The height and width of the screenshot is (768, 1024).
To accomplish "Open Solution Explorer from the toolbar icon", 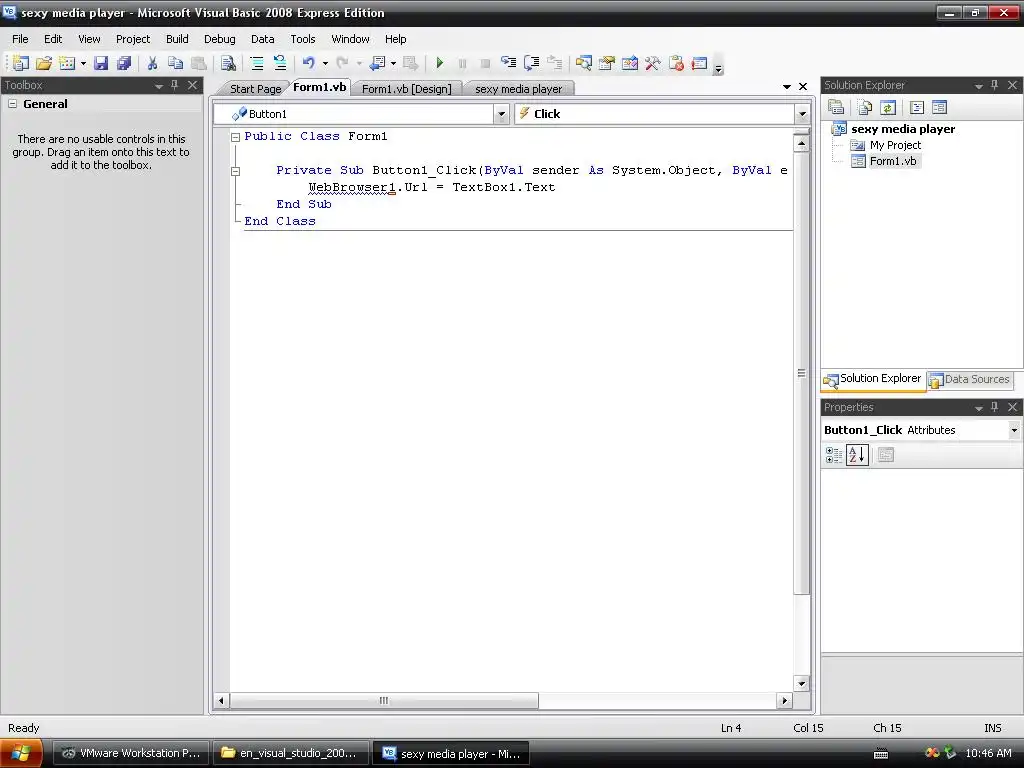I will (583, 63).
